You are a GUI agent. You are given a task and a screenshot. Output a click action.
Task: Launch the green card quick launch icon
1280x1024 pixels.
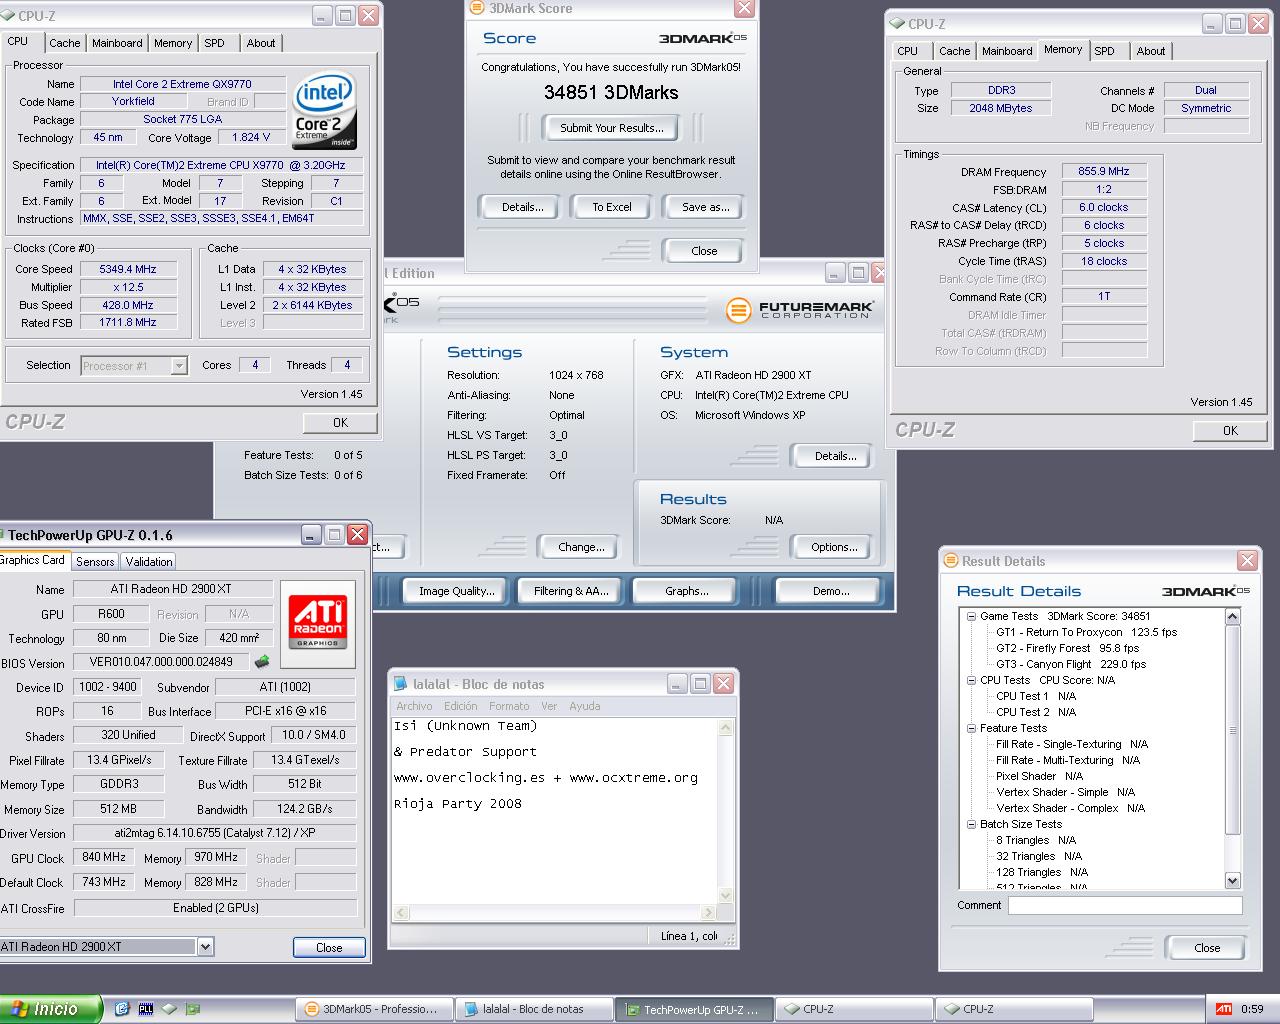(x=193, y=1009)
